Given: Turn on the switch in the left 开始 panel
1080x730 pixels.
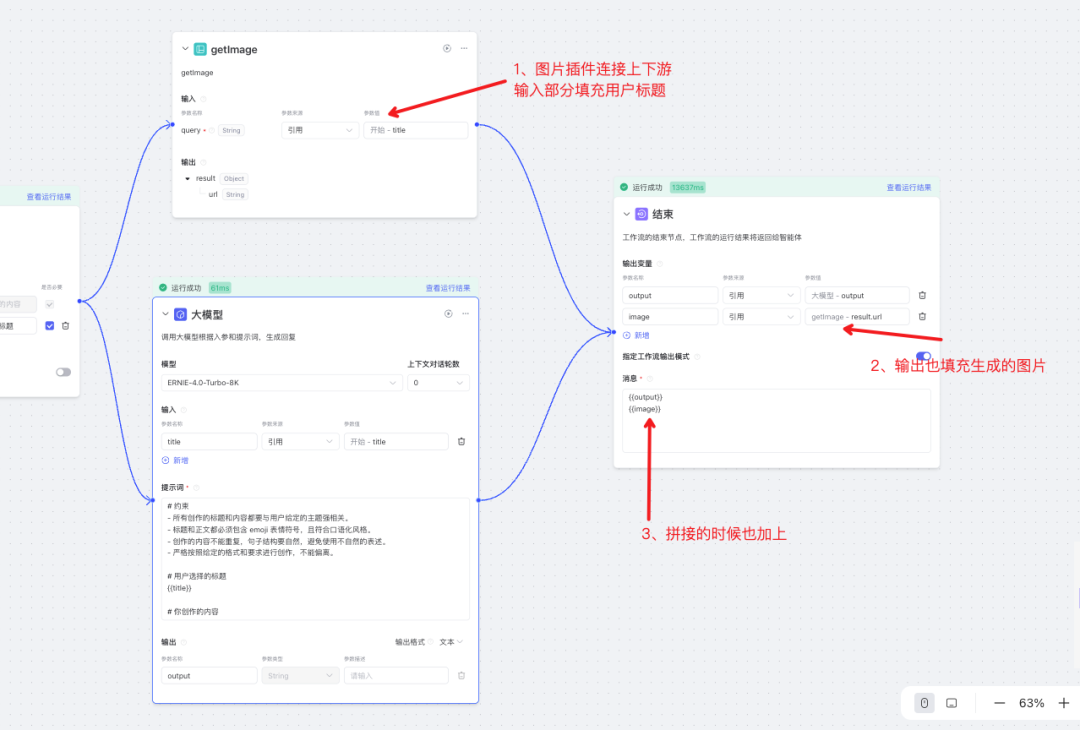Looking at the screenshot, I should (x=64, y=372).
